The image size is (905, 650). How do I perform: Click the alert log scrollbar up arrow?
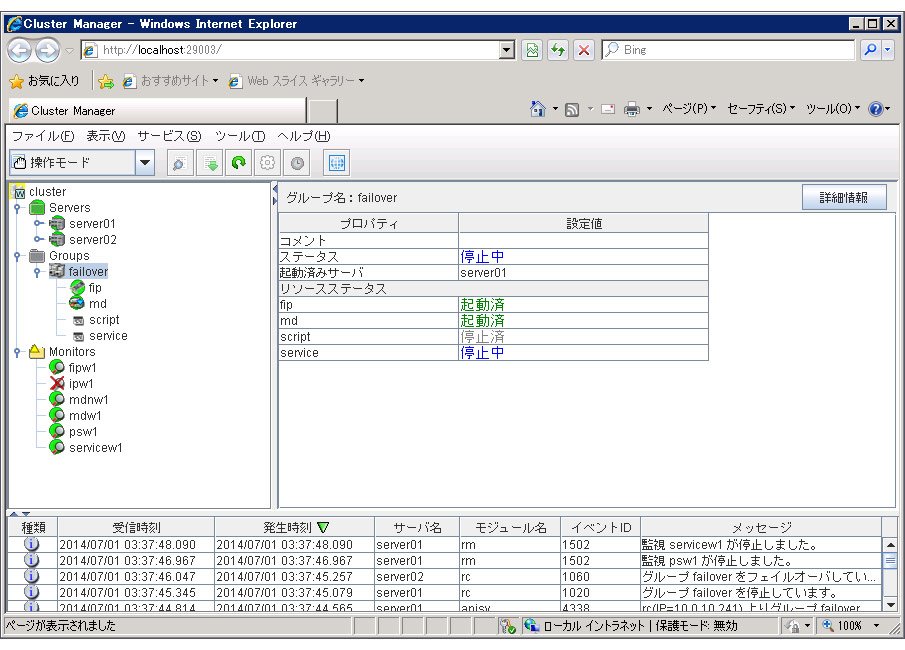coord(891,544)
